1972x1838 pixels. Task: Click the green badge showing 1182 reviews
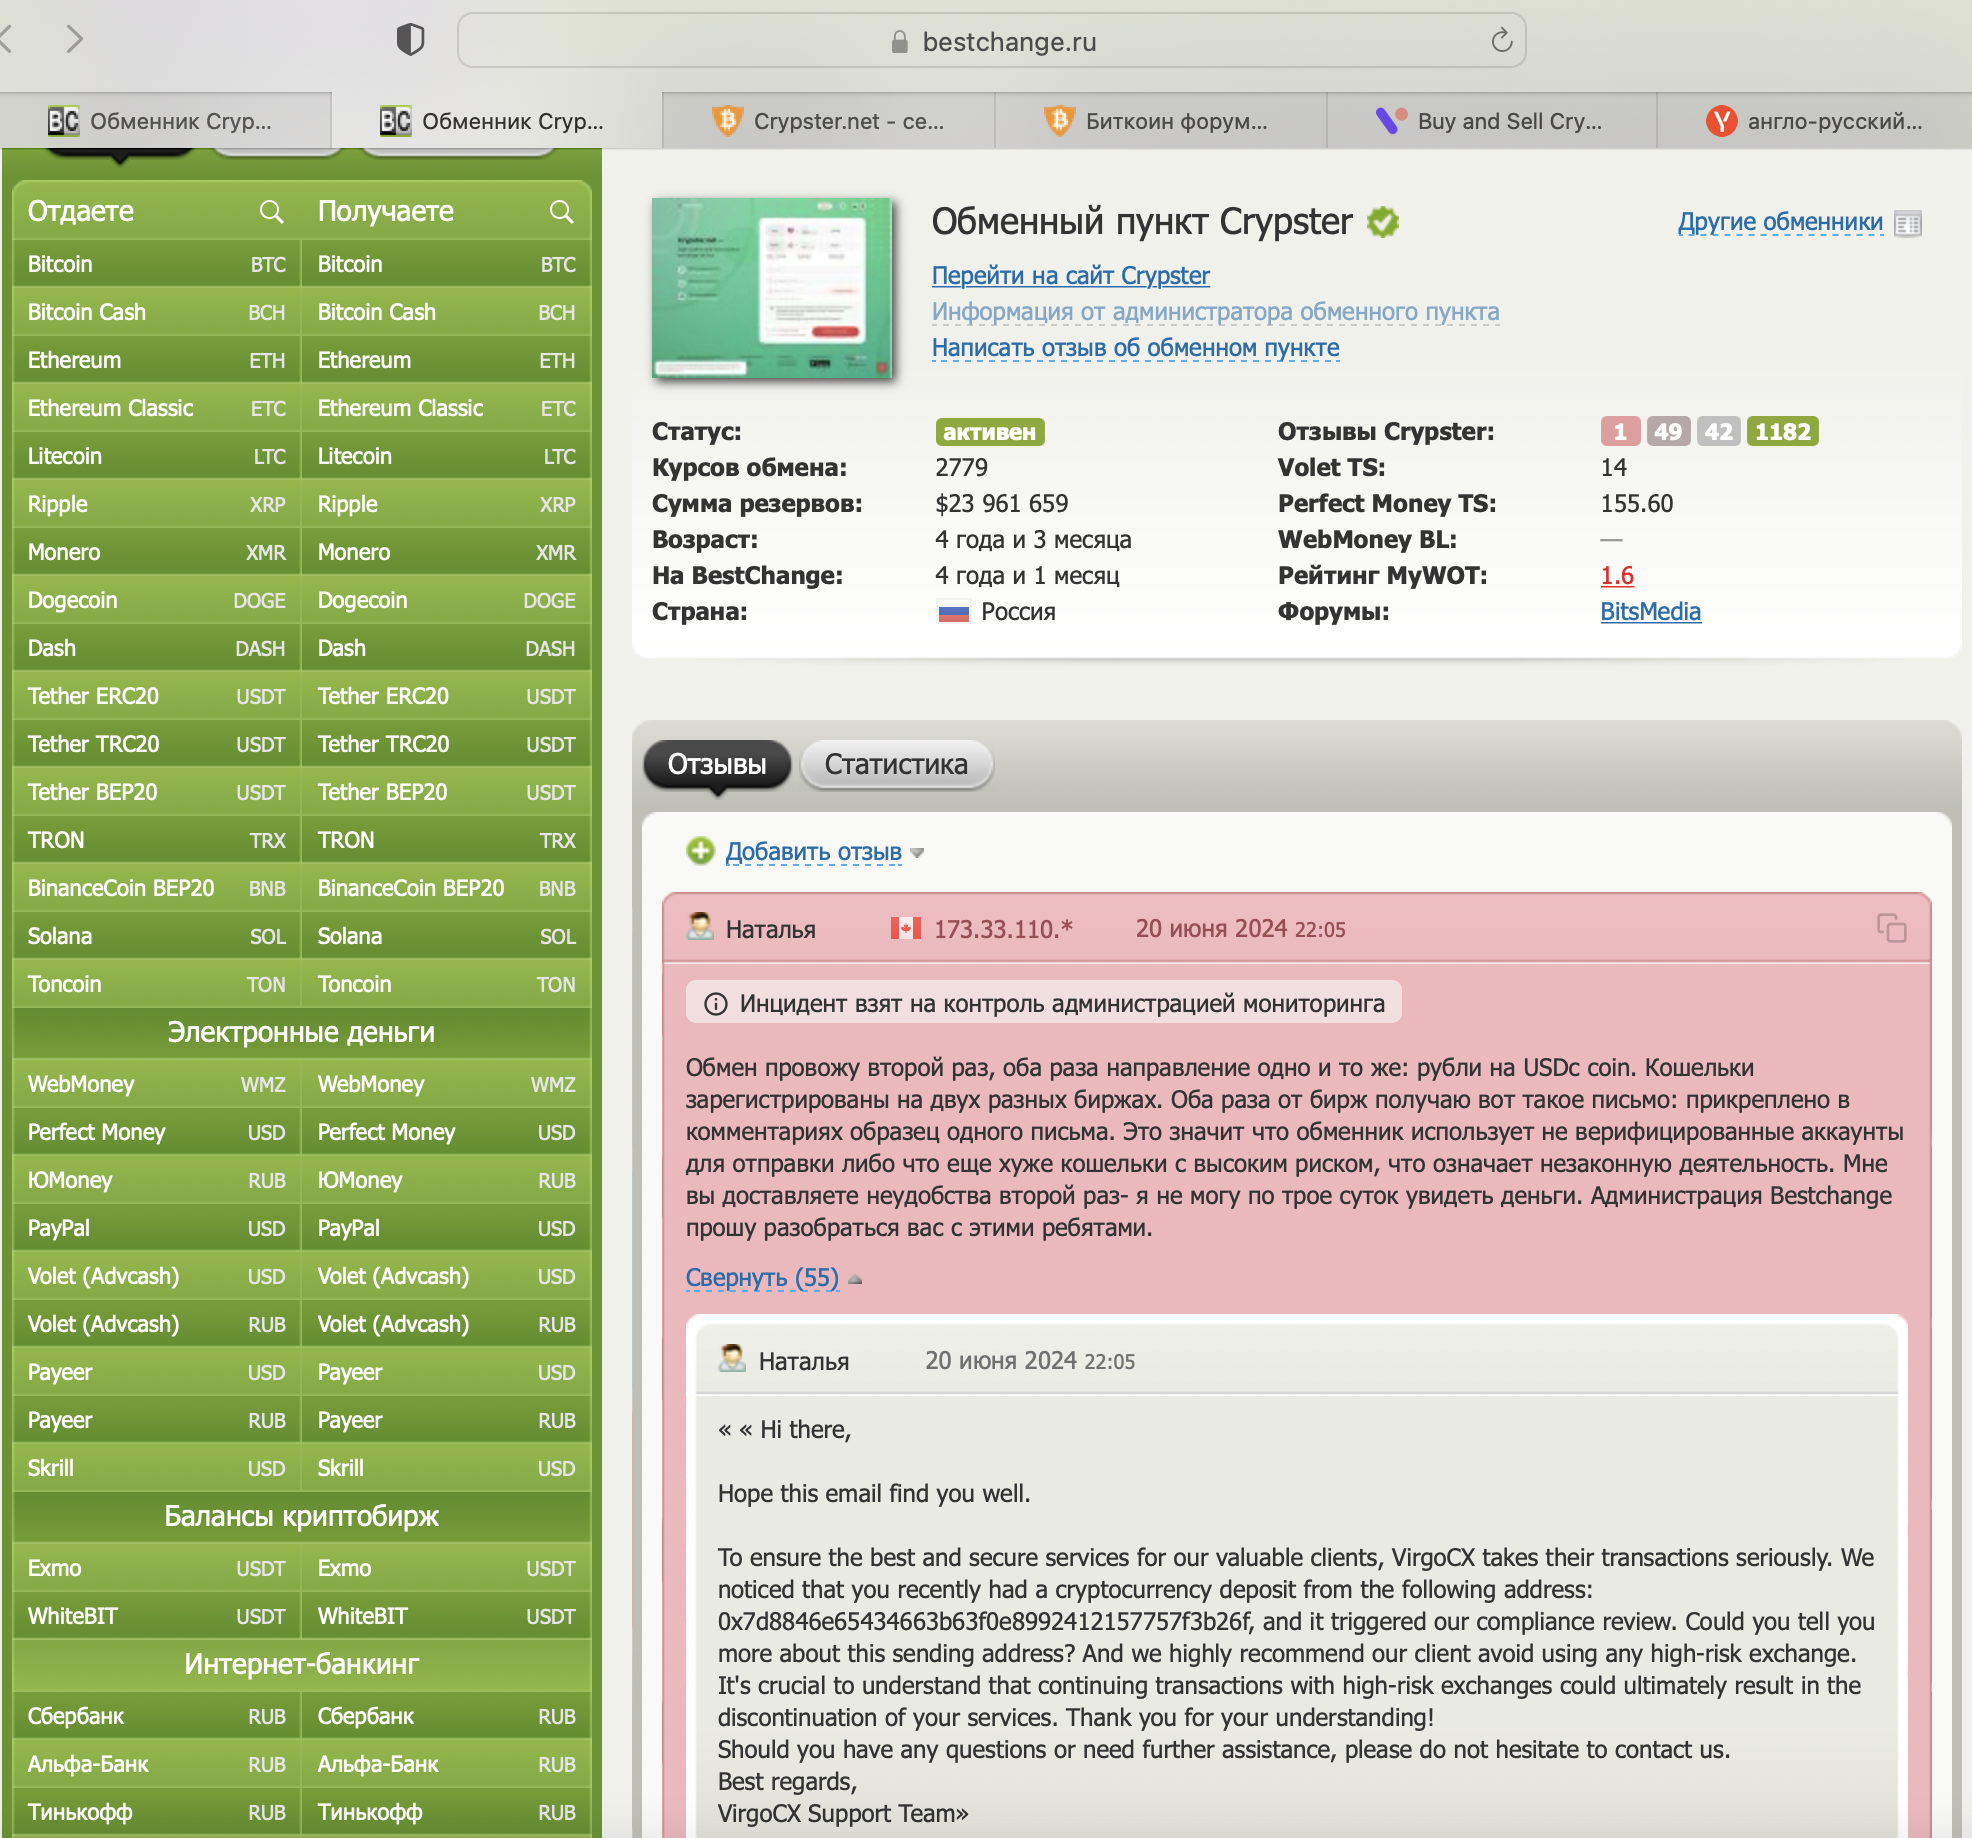(x=1782, y=431)
